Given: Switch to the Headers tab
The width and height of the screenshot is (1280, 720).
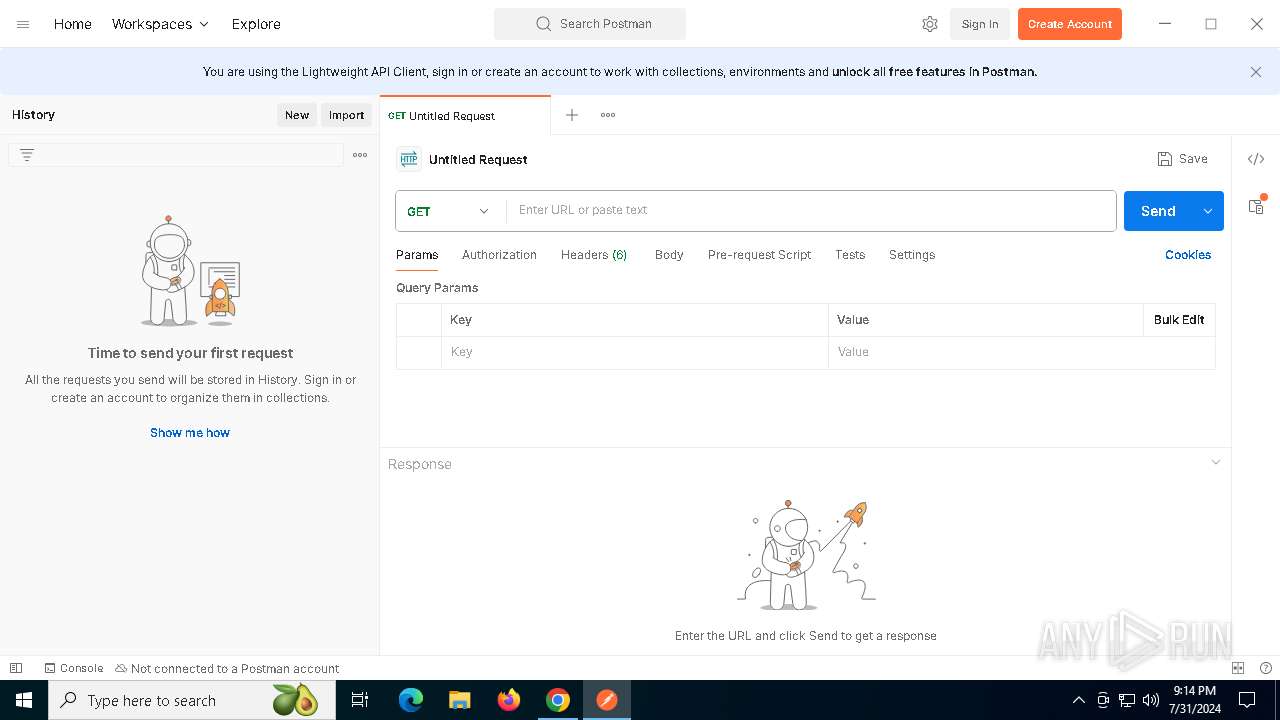Looking at the screenshot, I should (x=594, y=255).
